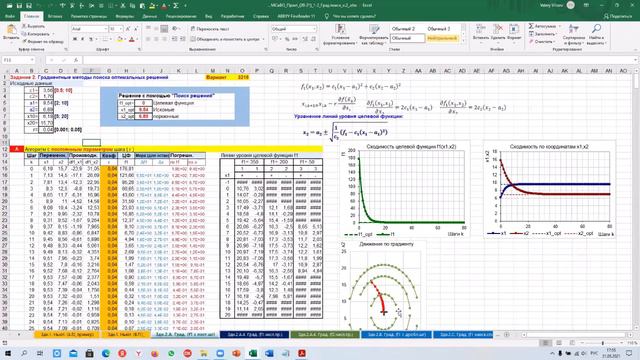Click the zoom slider in status bar
This screenshot has width=640, height=360.
602,343
